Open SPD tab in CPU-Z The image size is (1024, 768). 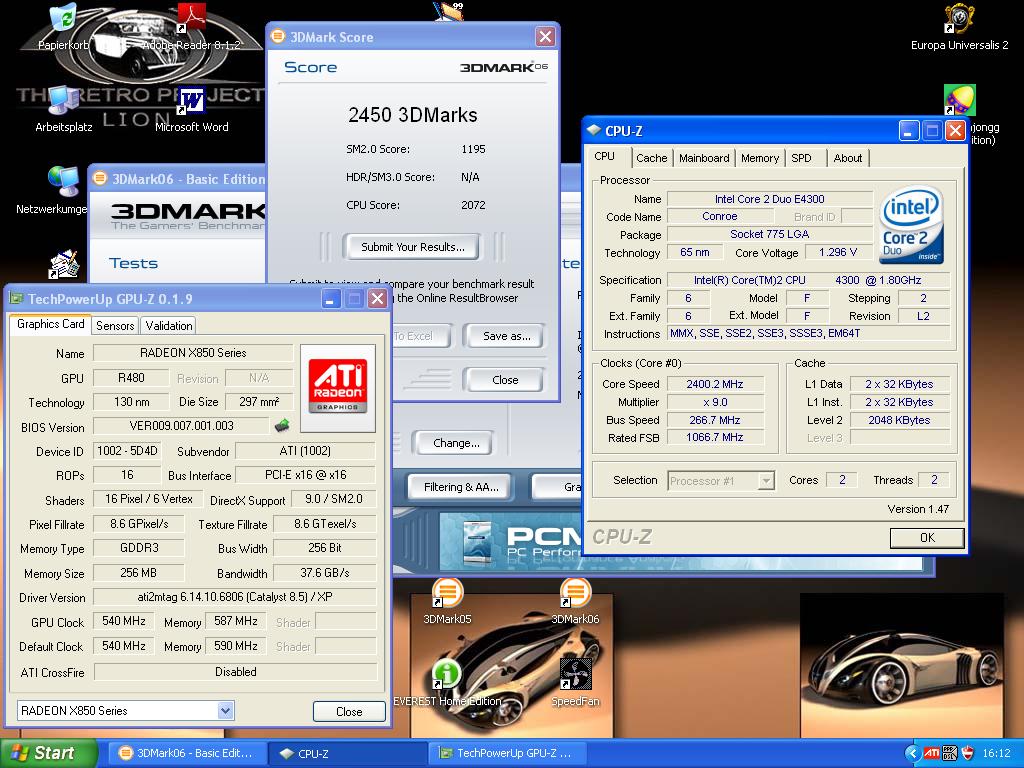(801, 158)
